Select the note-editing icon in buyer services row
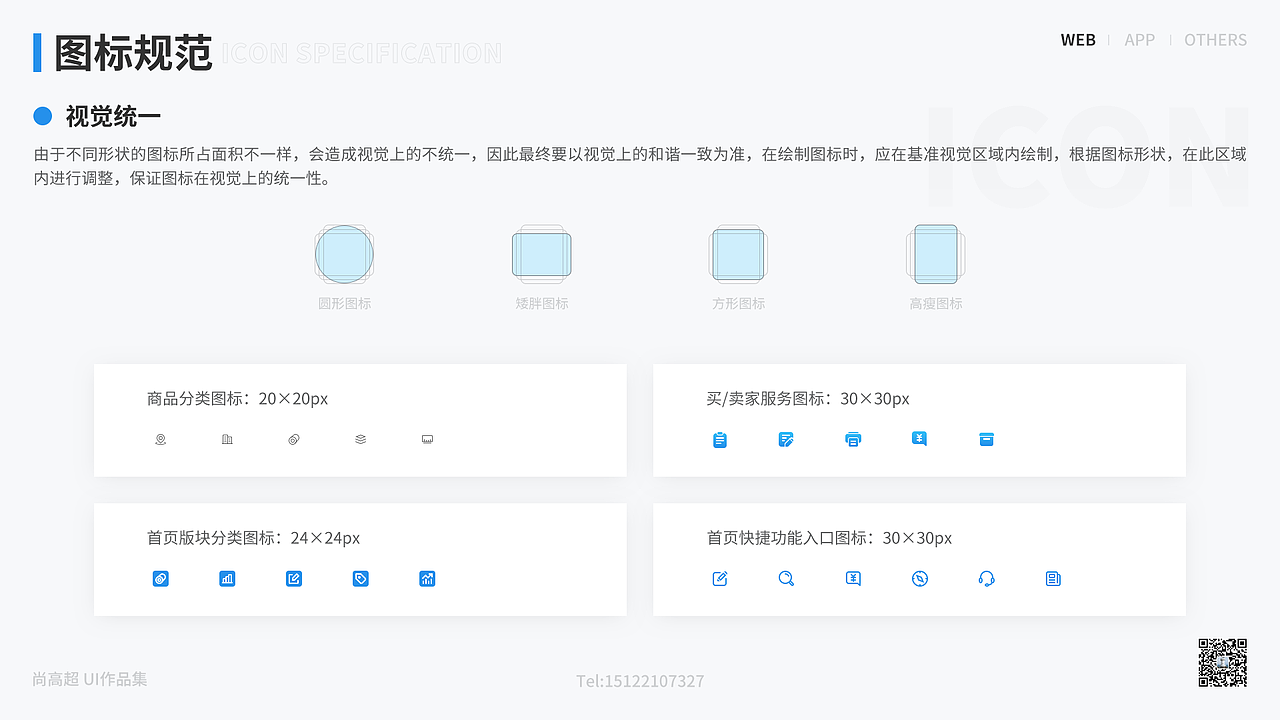The width and height of the screenshot is (1280, 720). click(786, 439)
